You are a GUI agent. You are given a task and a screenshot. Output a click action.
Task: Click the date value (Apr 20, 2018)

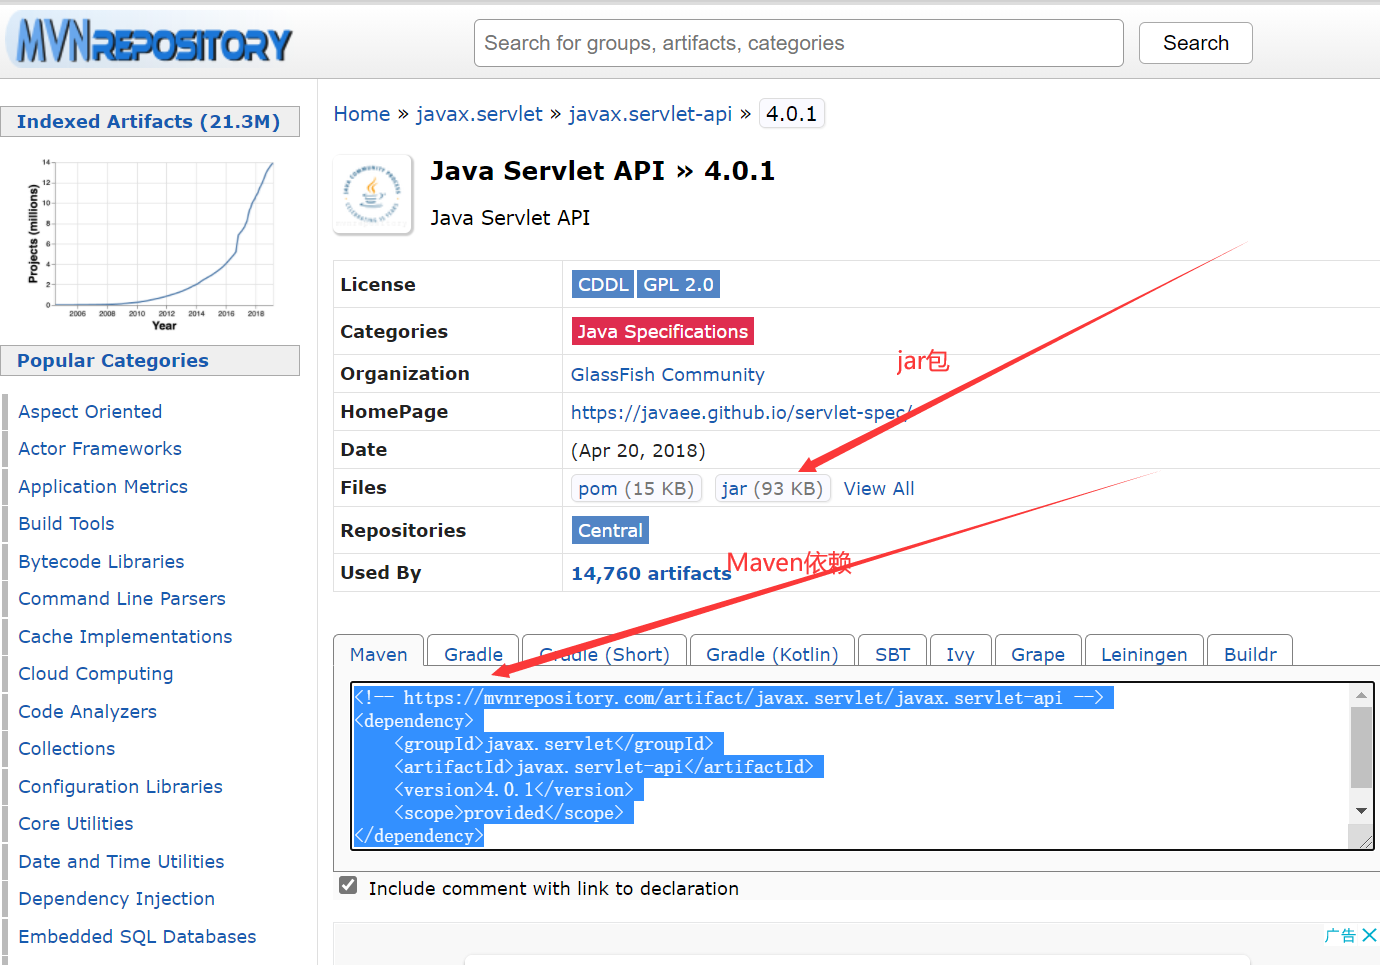click(638, 450)
